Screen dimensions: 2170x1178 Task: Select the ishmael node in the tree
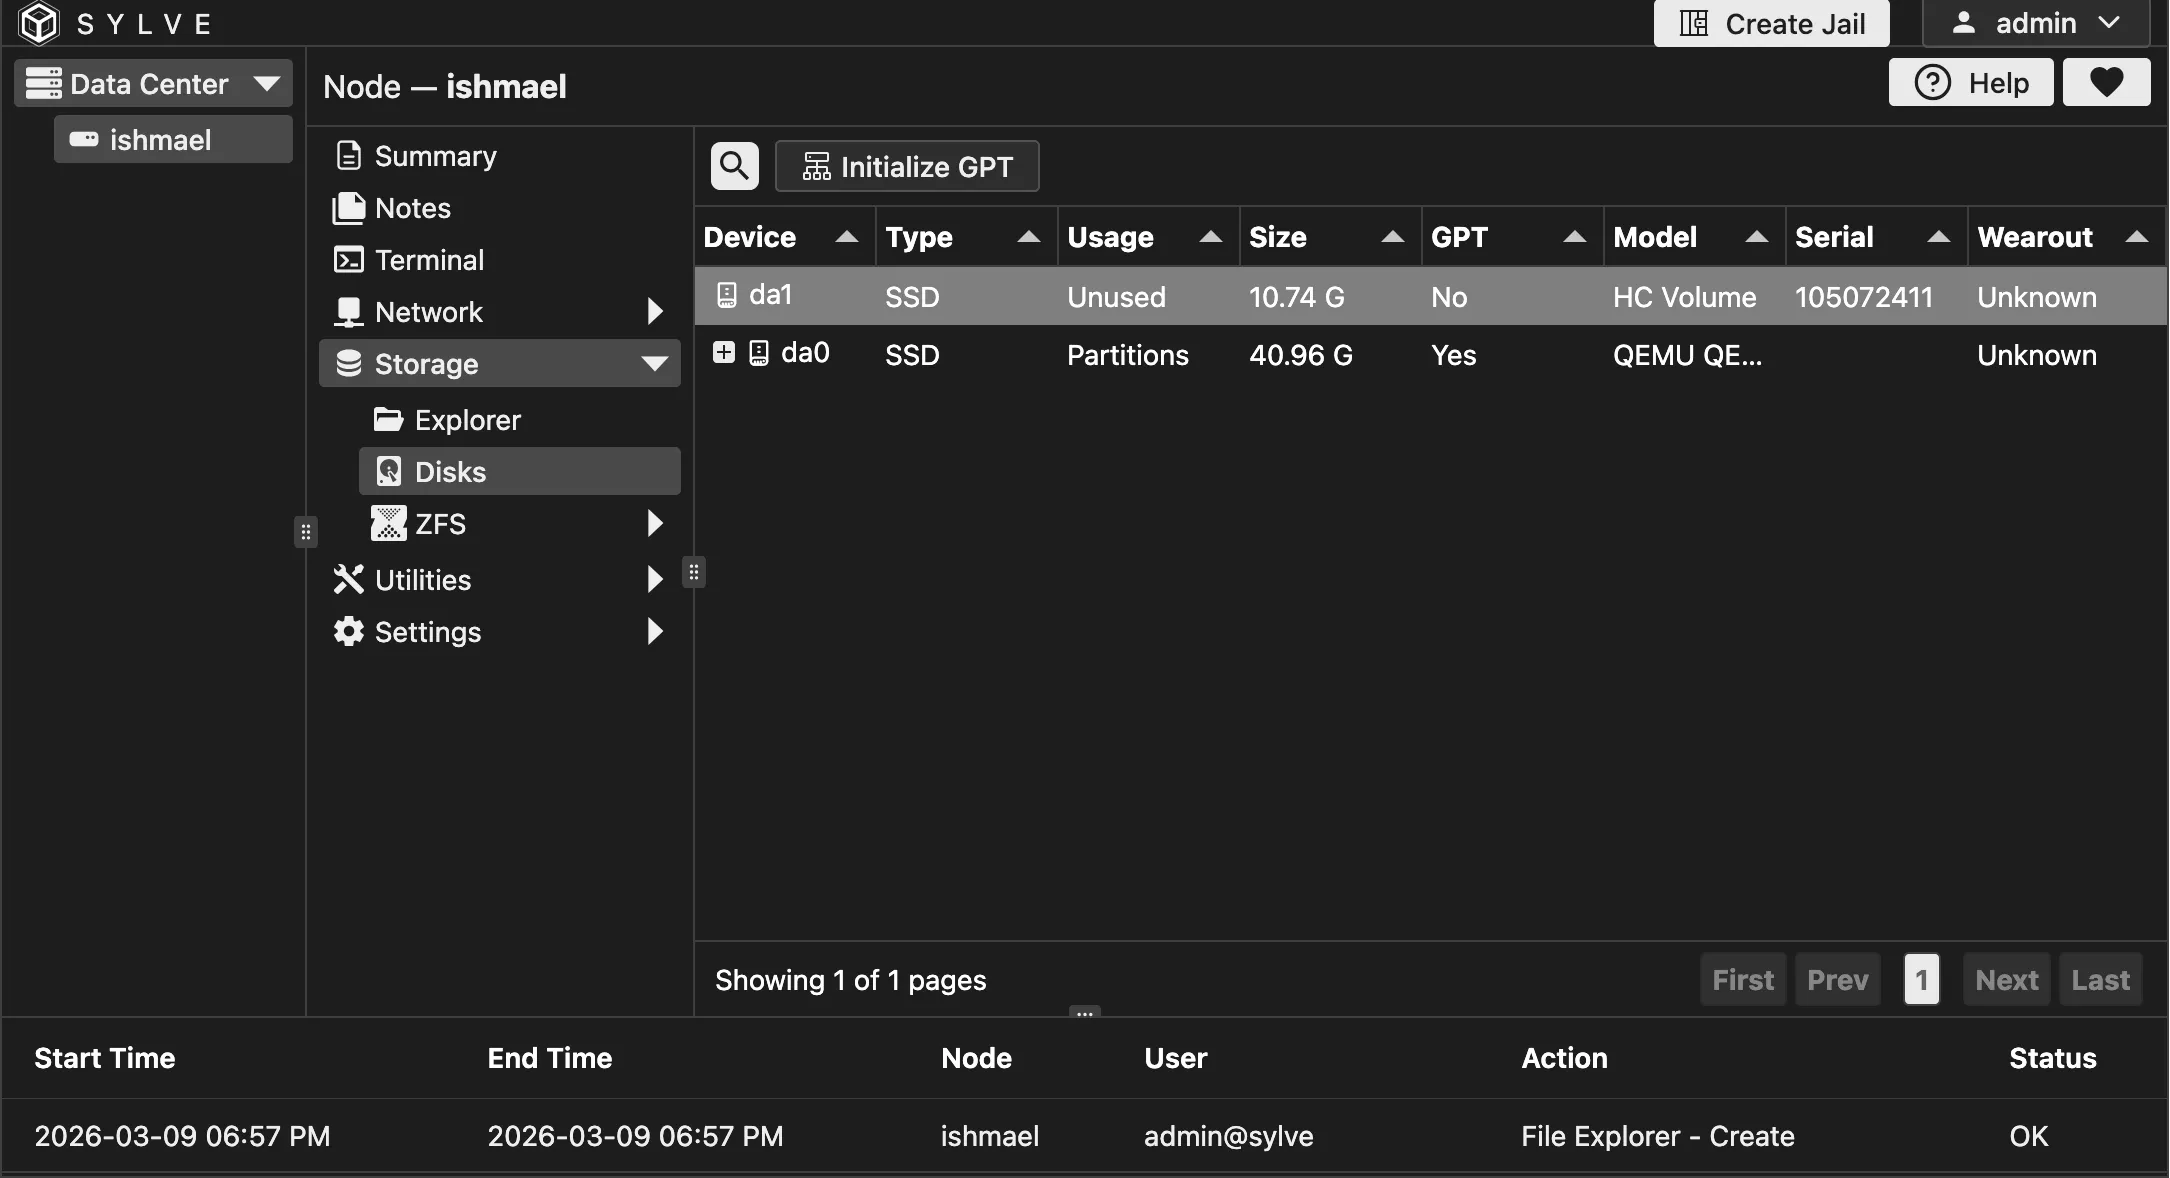coord(172,139)
